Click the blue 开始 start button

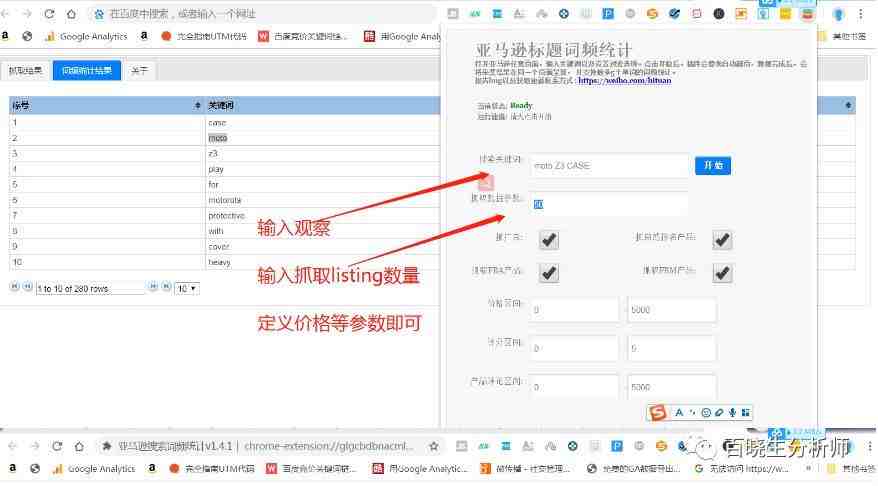pyautogui.click(x=713, y=165)
